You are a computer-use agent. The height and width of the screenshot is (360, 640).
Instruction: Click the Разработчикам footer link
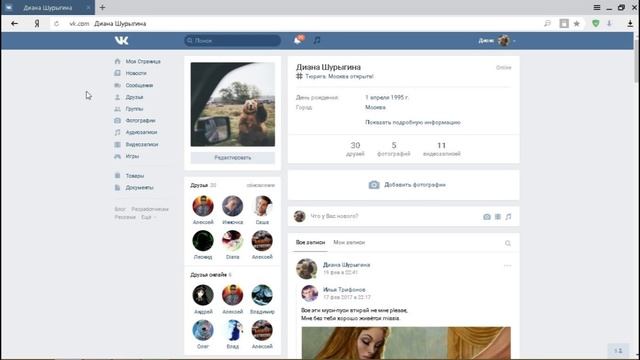pyautogui.click(x=150, y=209)
